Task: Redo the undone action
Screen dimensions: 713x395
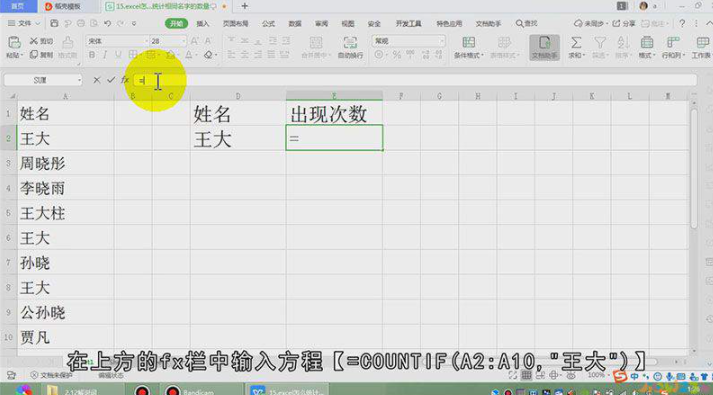Action: (121, 23)
